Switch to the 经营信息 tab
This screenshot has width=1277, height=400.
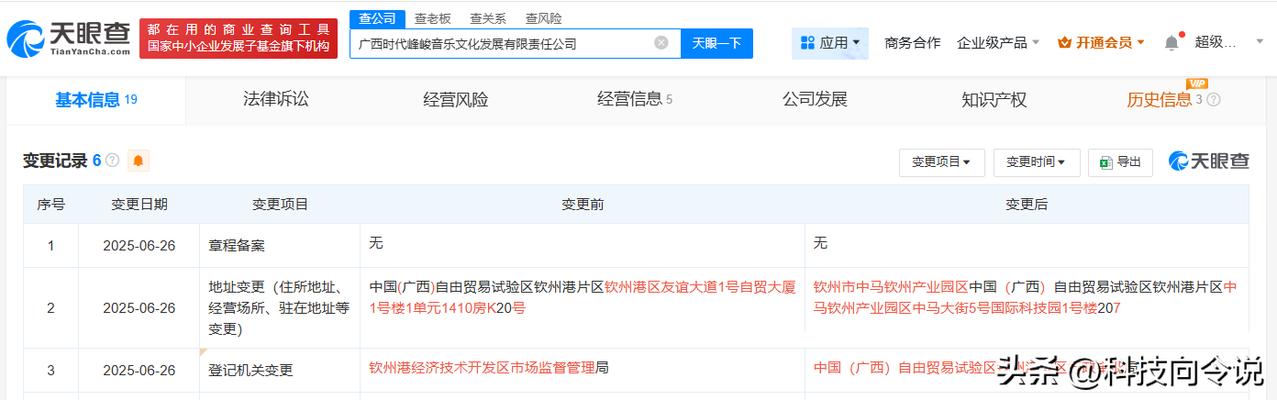point(635,99)
